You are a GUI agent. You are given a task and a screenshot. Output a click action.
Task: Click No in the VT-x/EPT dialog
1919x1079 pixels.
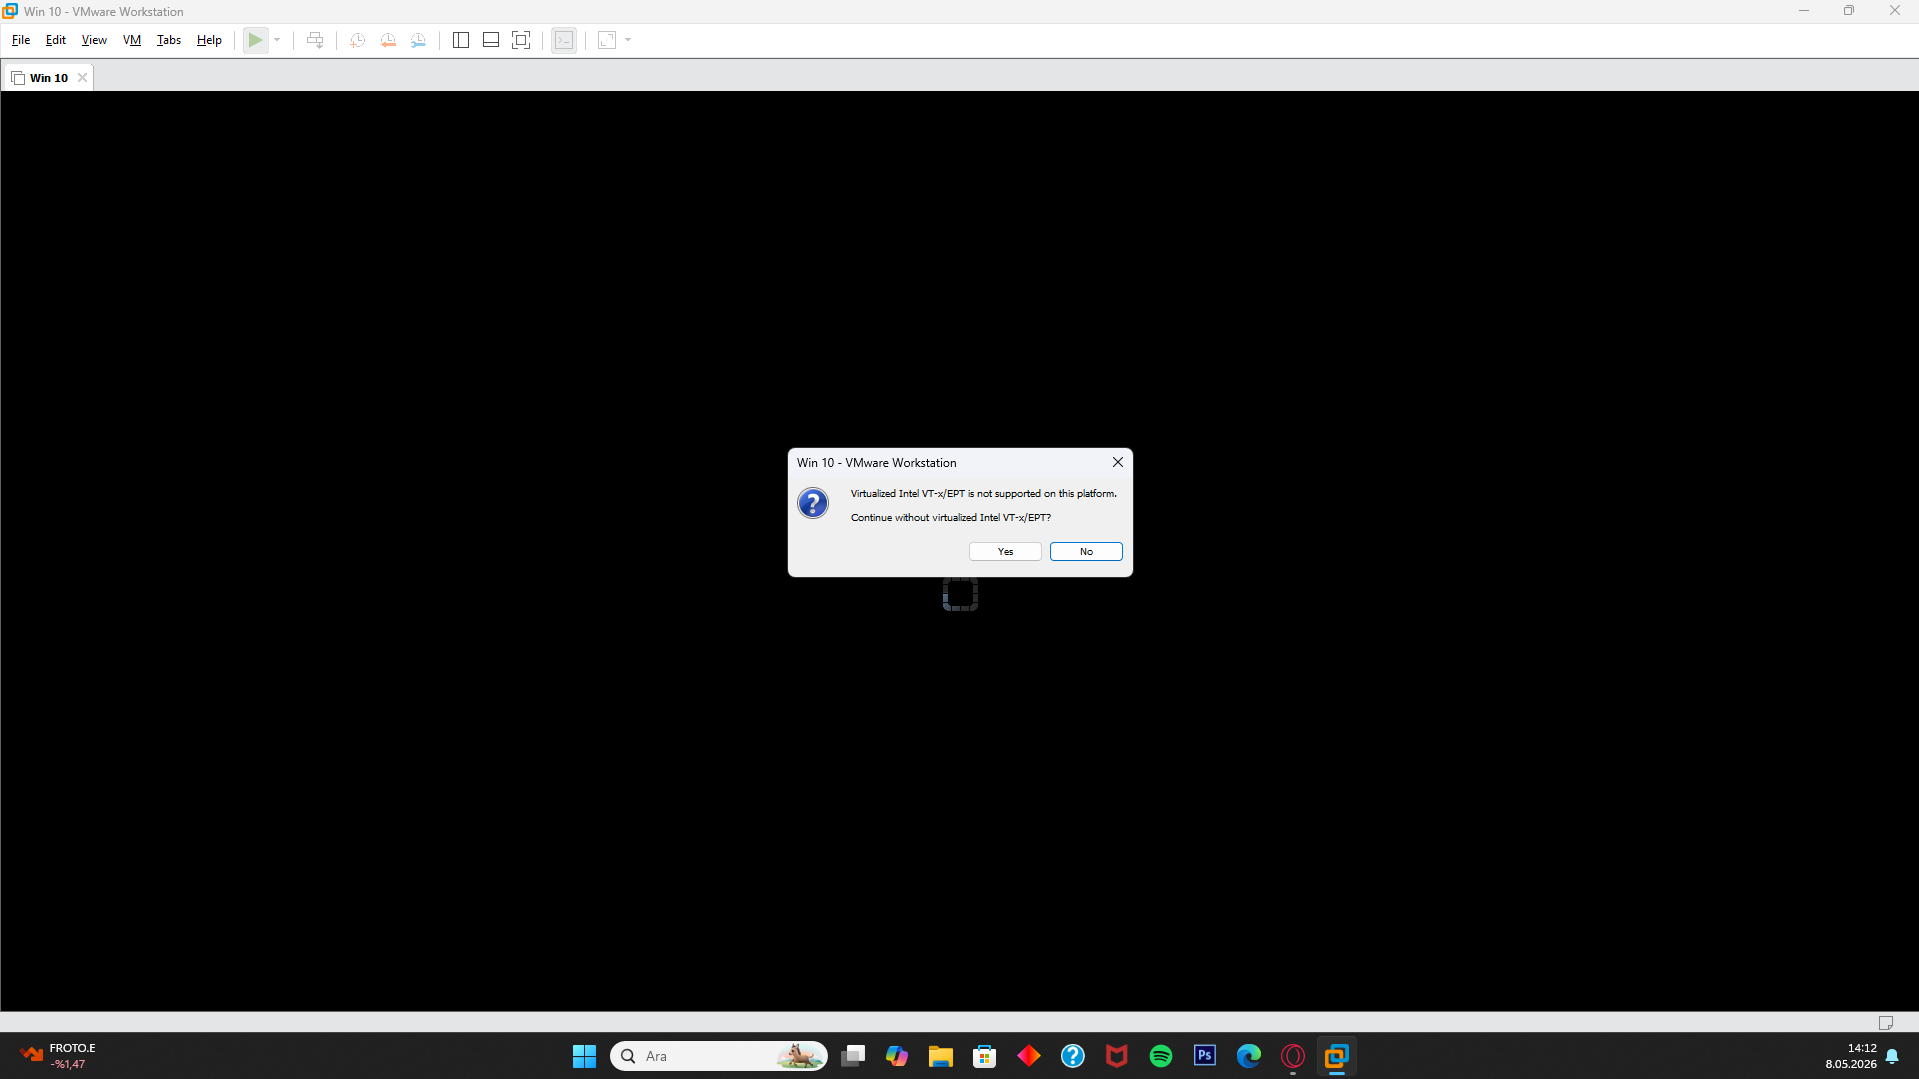point(1086,552)
